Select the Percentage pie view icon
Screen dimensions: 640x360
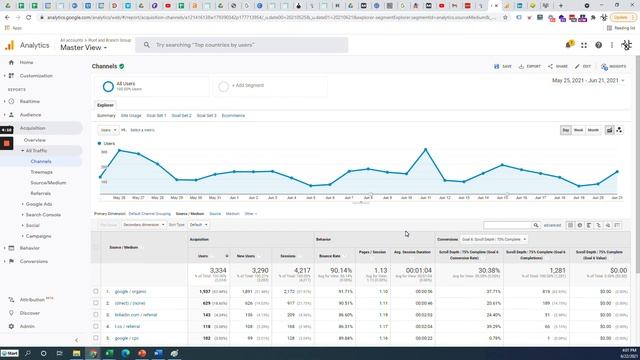pos(580,225)
